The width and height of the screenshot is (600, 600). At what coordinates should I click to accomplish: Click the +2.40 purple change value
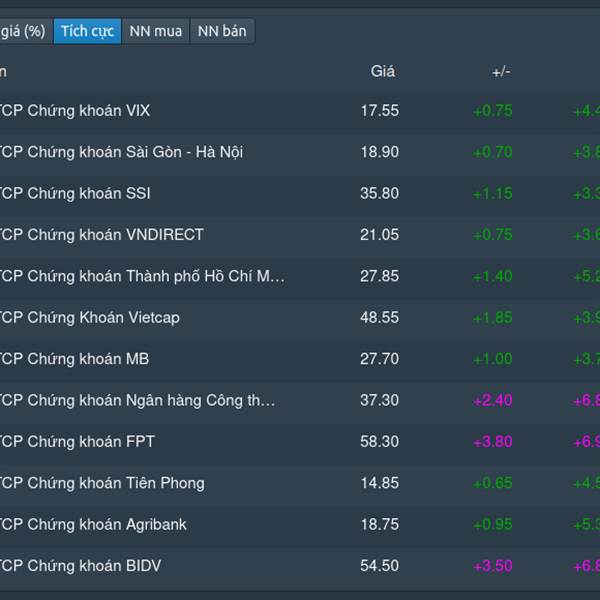tap(492, 400)
